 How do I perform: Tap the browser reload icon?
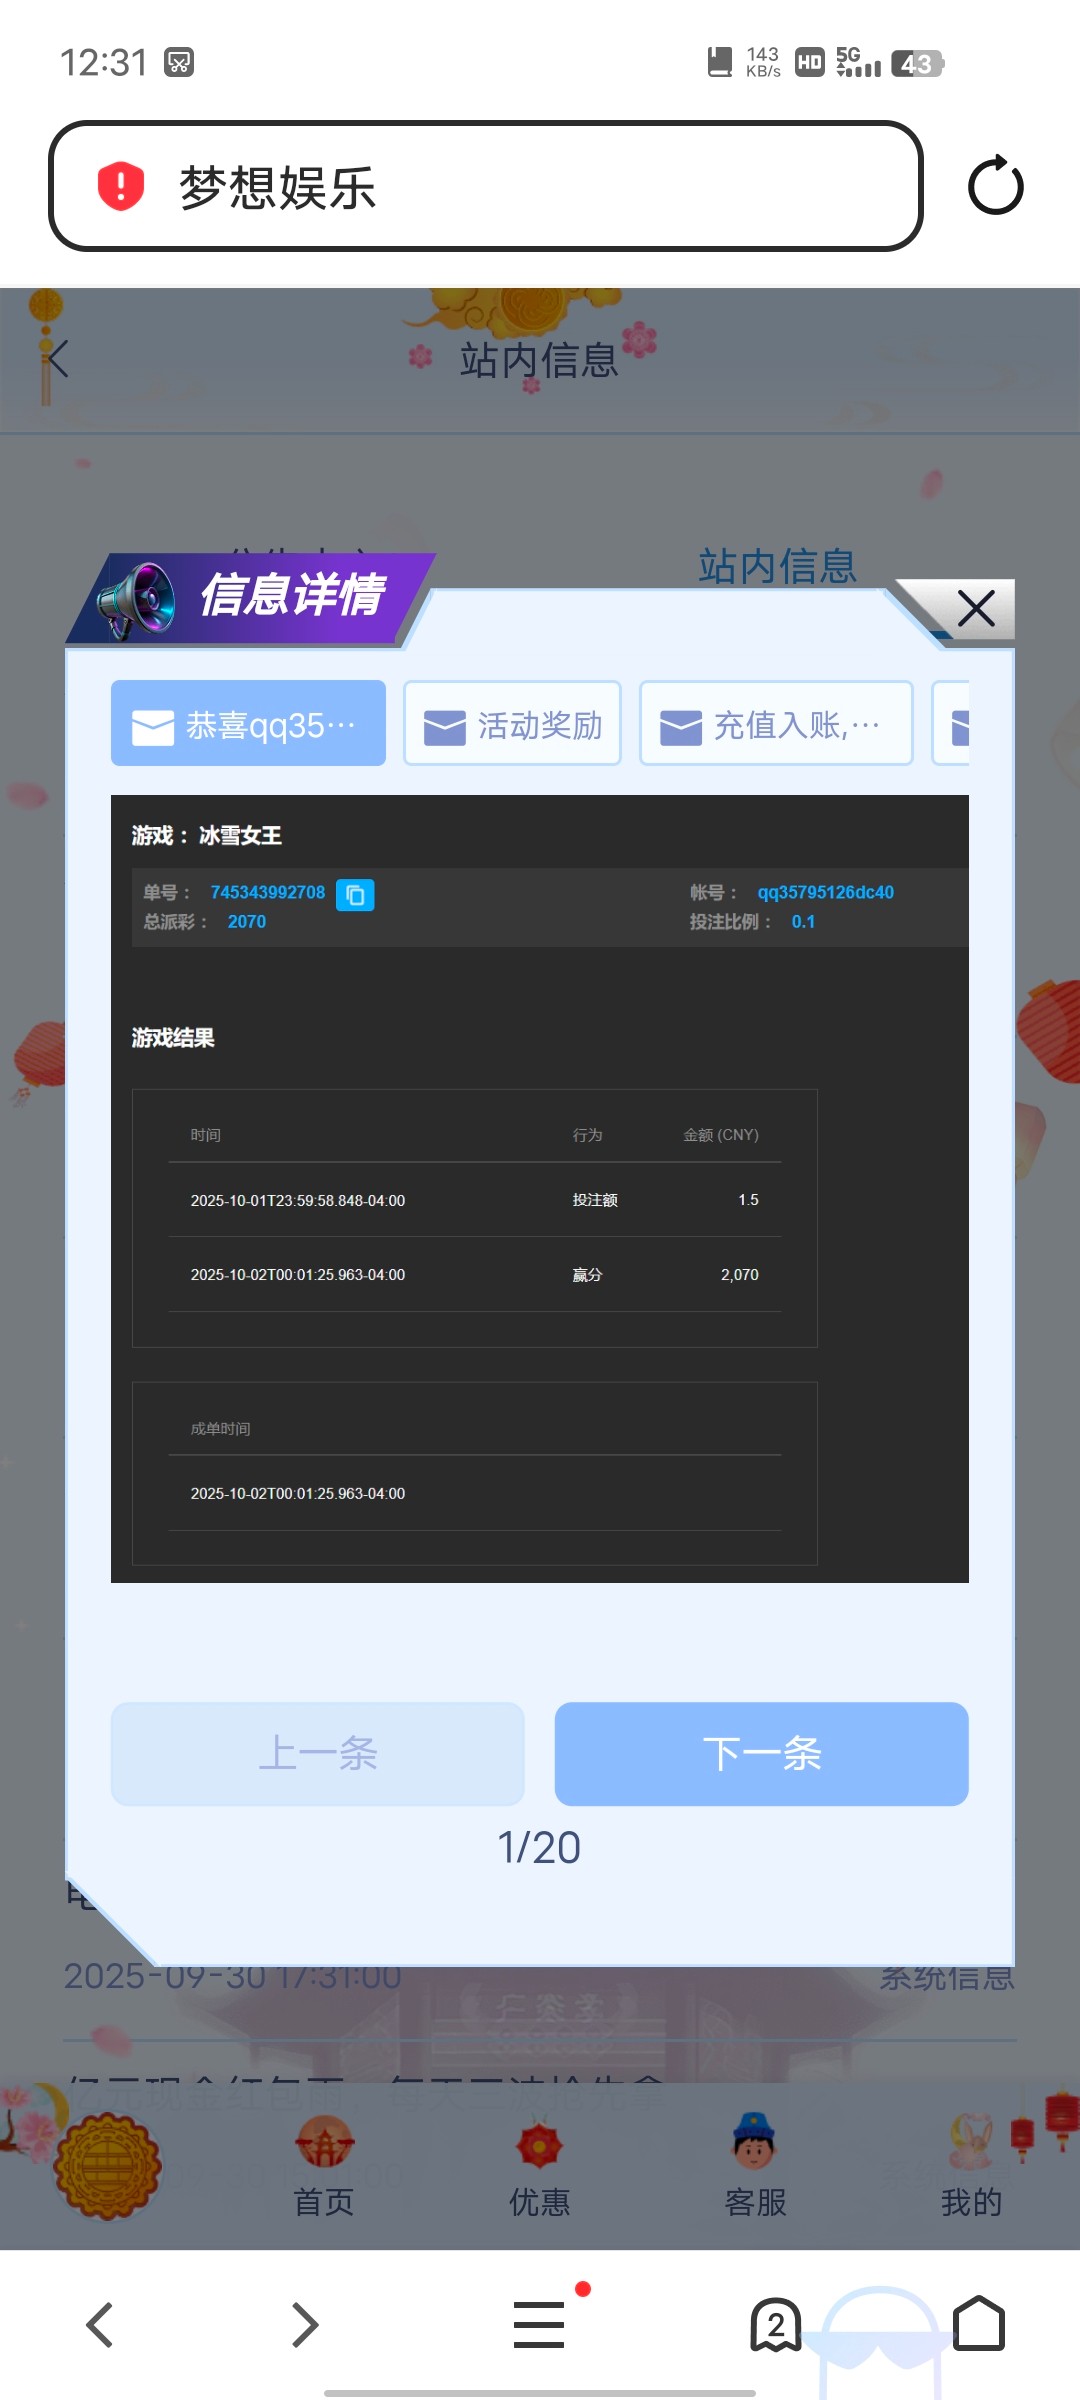point(995,186)
